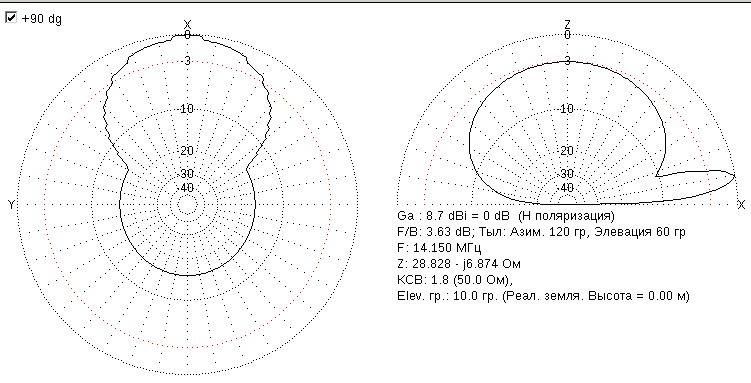The image size is (751, 383).
Task: Click the F: 14.150 МГц frequency line
Action: click(439, 248)
